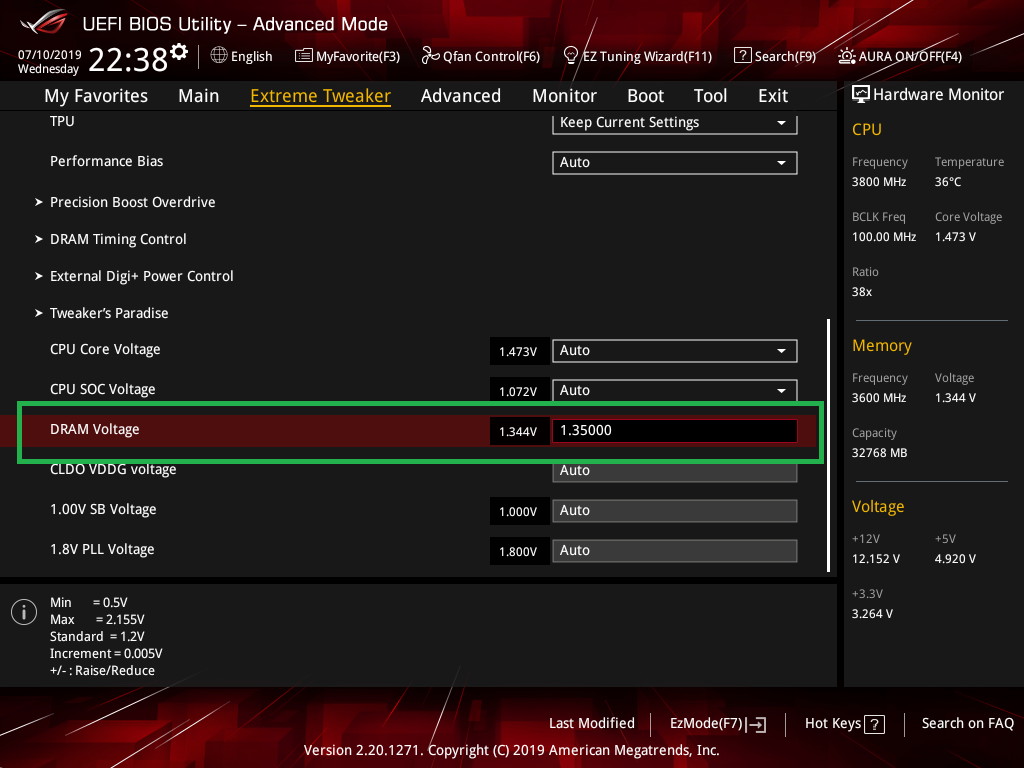Click the 3600 MHz memory frequency

point(879,398)
